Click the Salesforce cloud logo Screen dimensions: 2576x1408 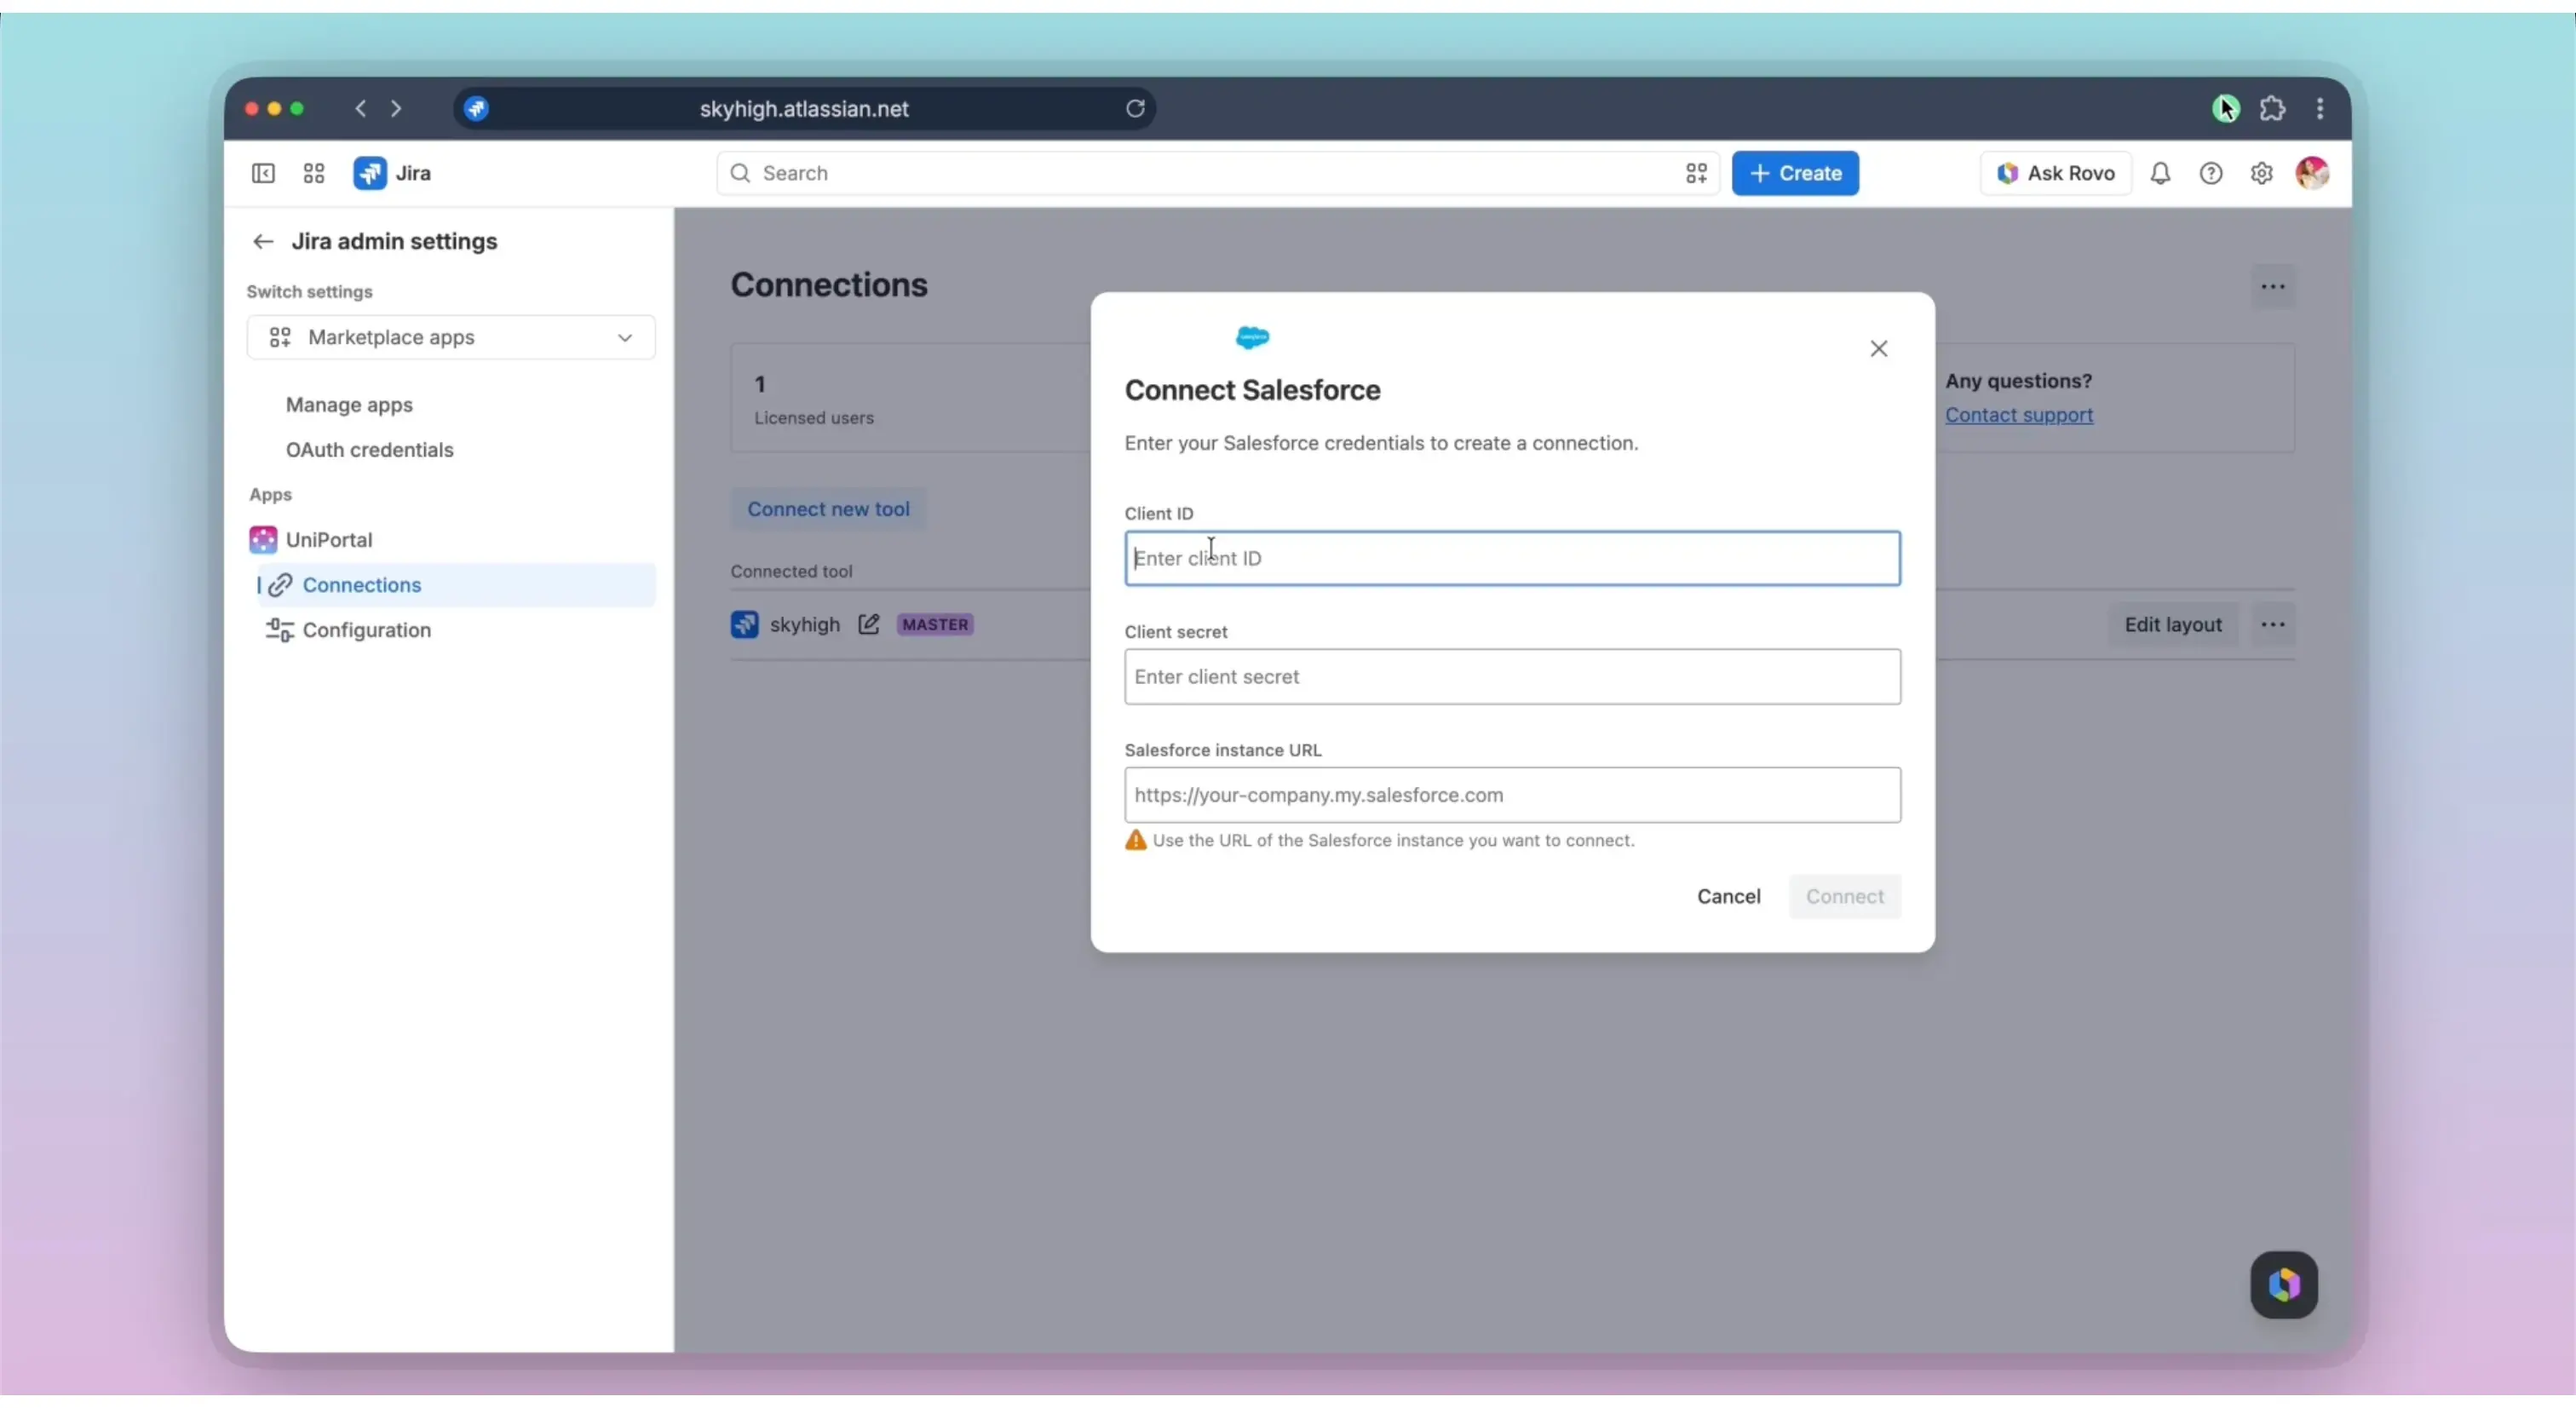point(1253,338)
